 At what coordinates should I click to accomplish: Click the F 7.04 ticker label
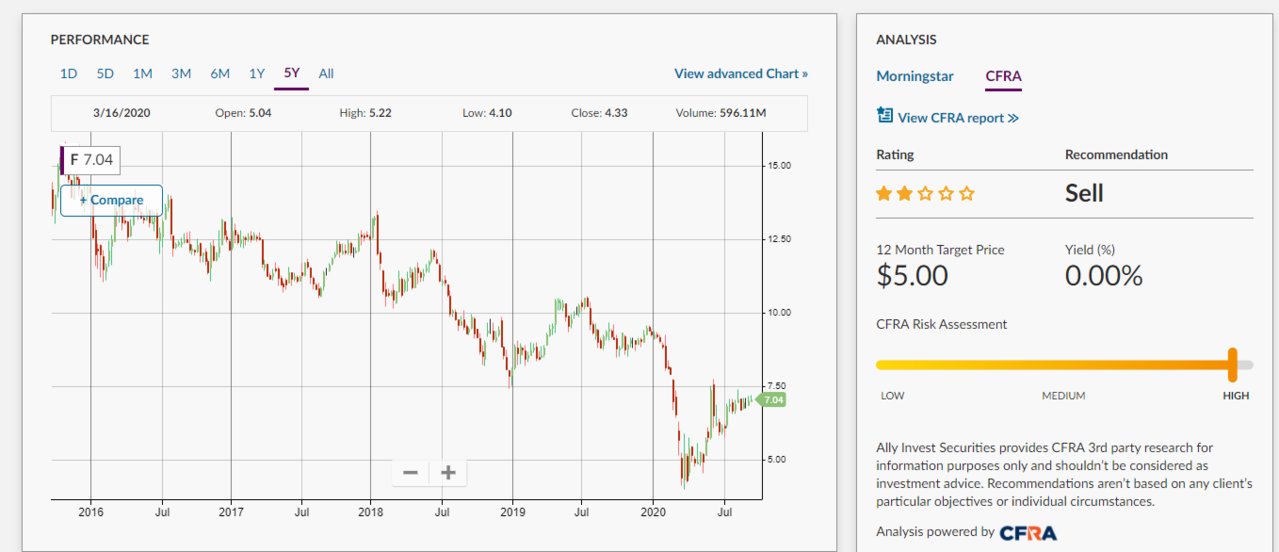click(x=89, y=160)
